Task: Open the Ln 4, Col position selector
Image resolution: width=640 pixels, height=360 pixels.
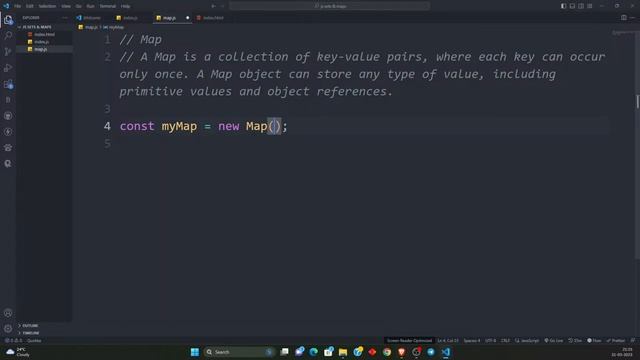Action: tap(448, 340)
